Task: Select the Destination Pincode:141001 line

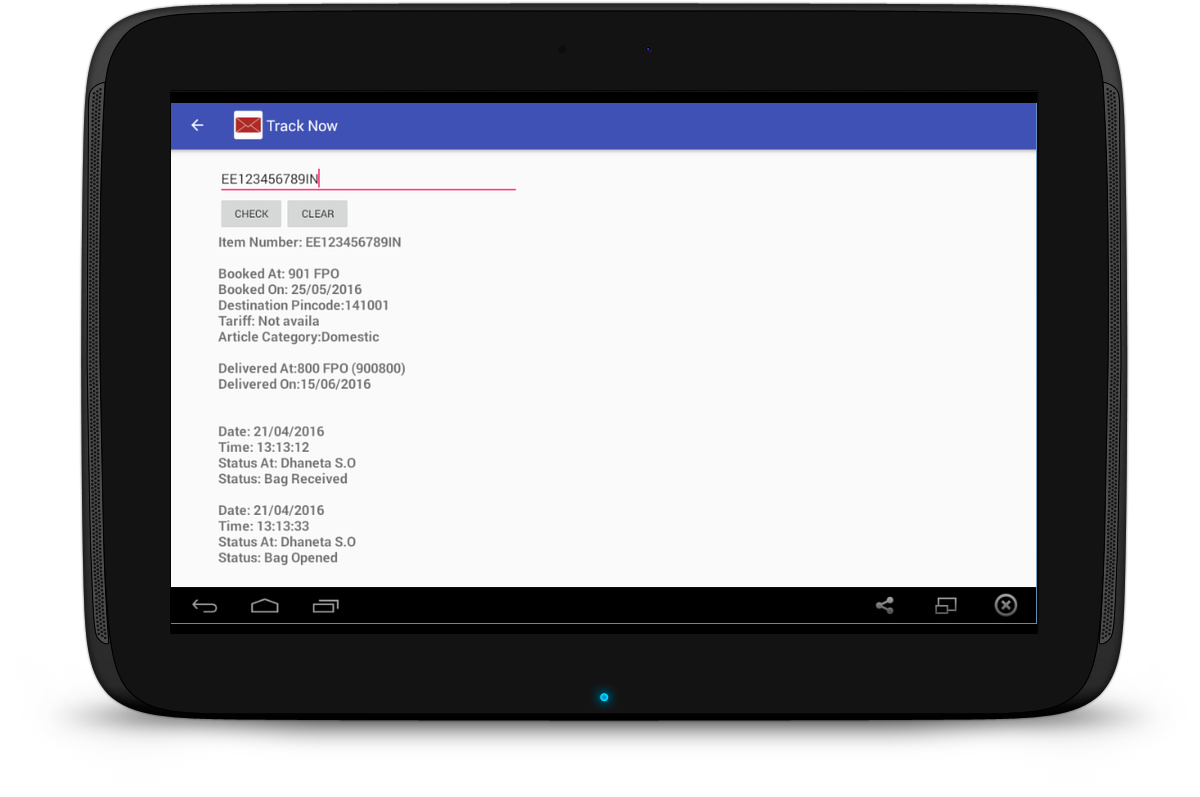Action: click(304, 306)
